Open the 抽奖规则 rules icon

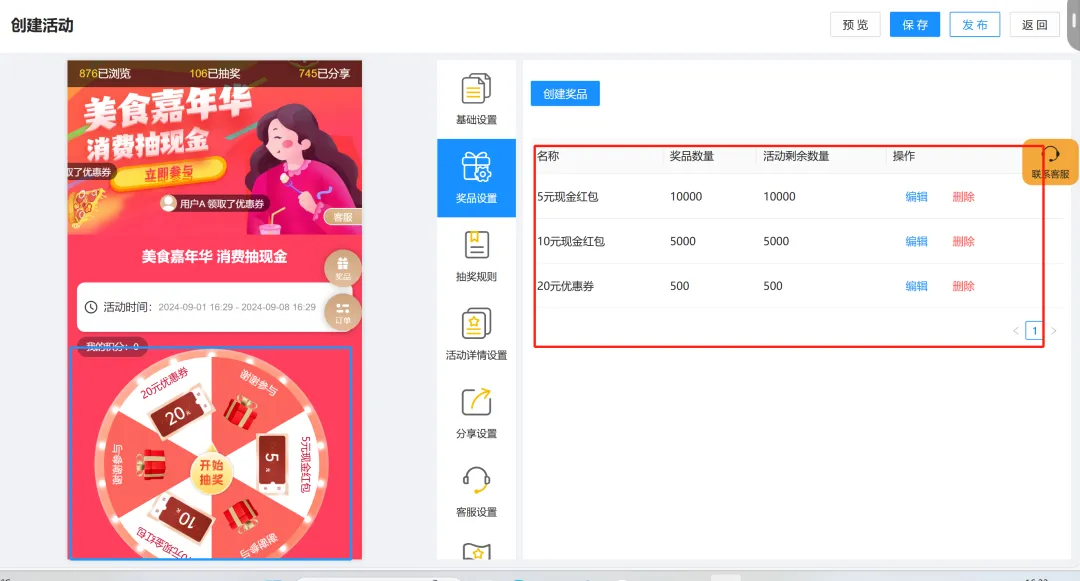[476, 245]
